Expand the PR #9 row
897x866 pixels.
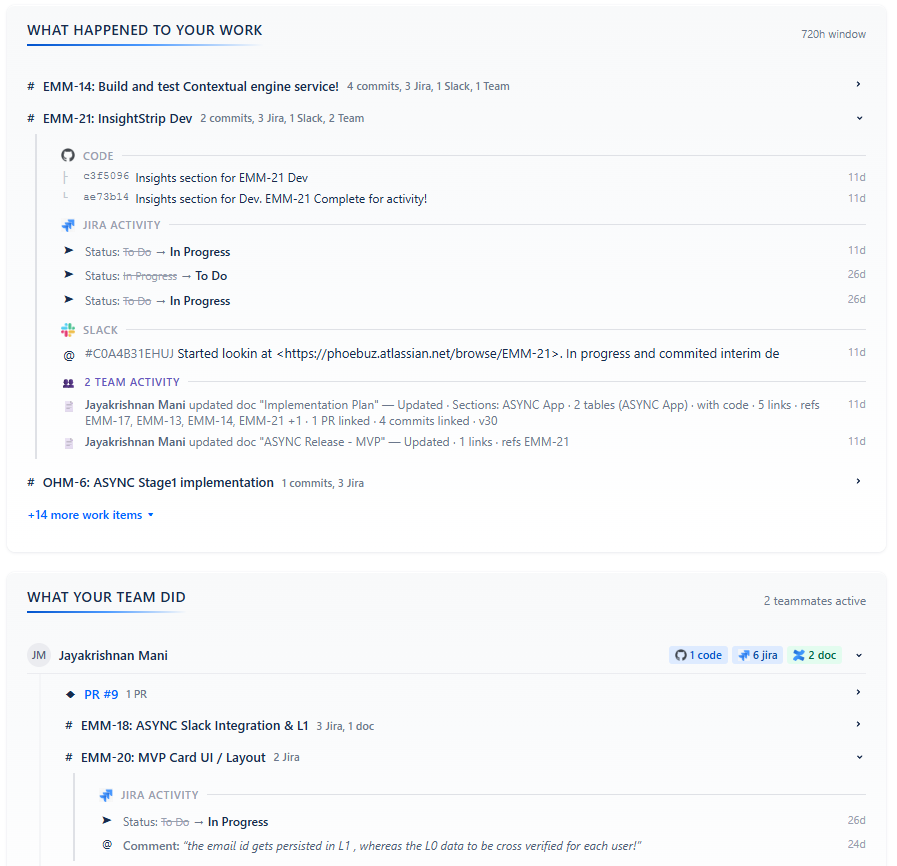(857, 692)
